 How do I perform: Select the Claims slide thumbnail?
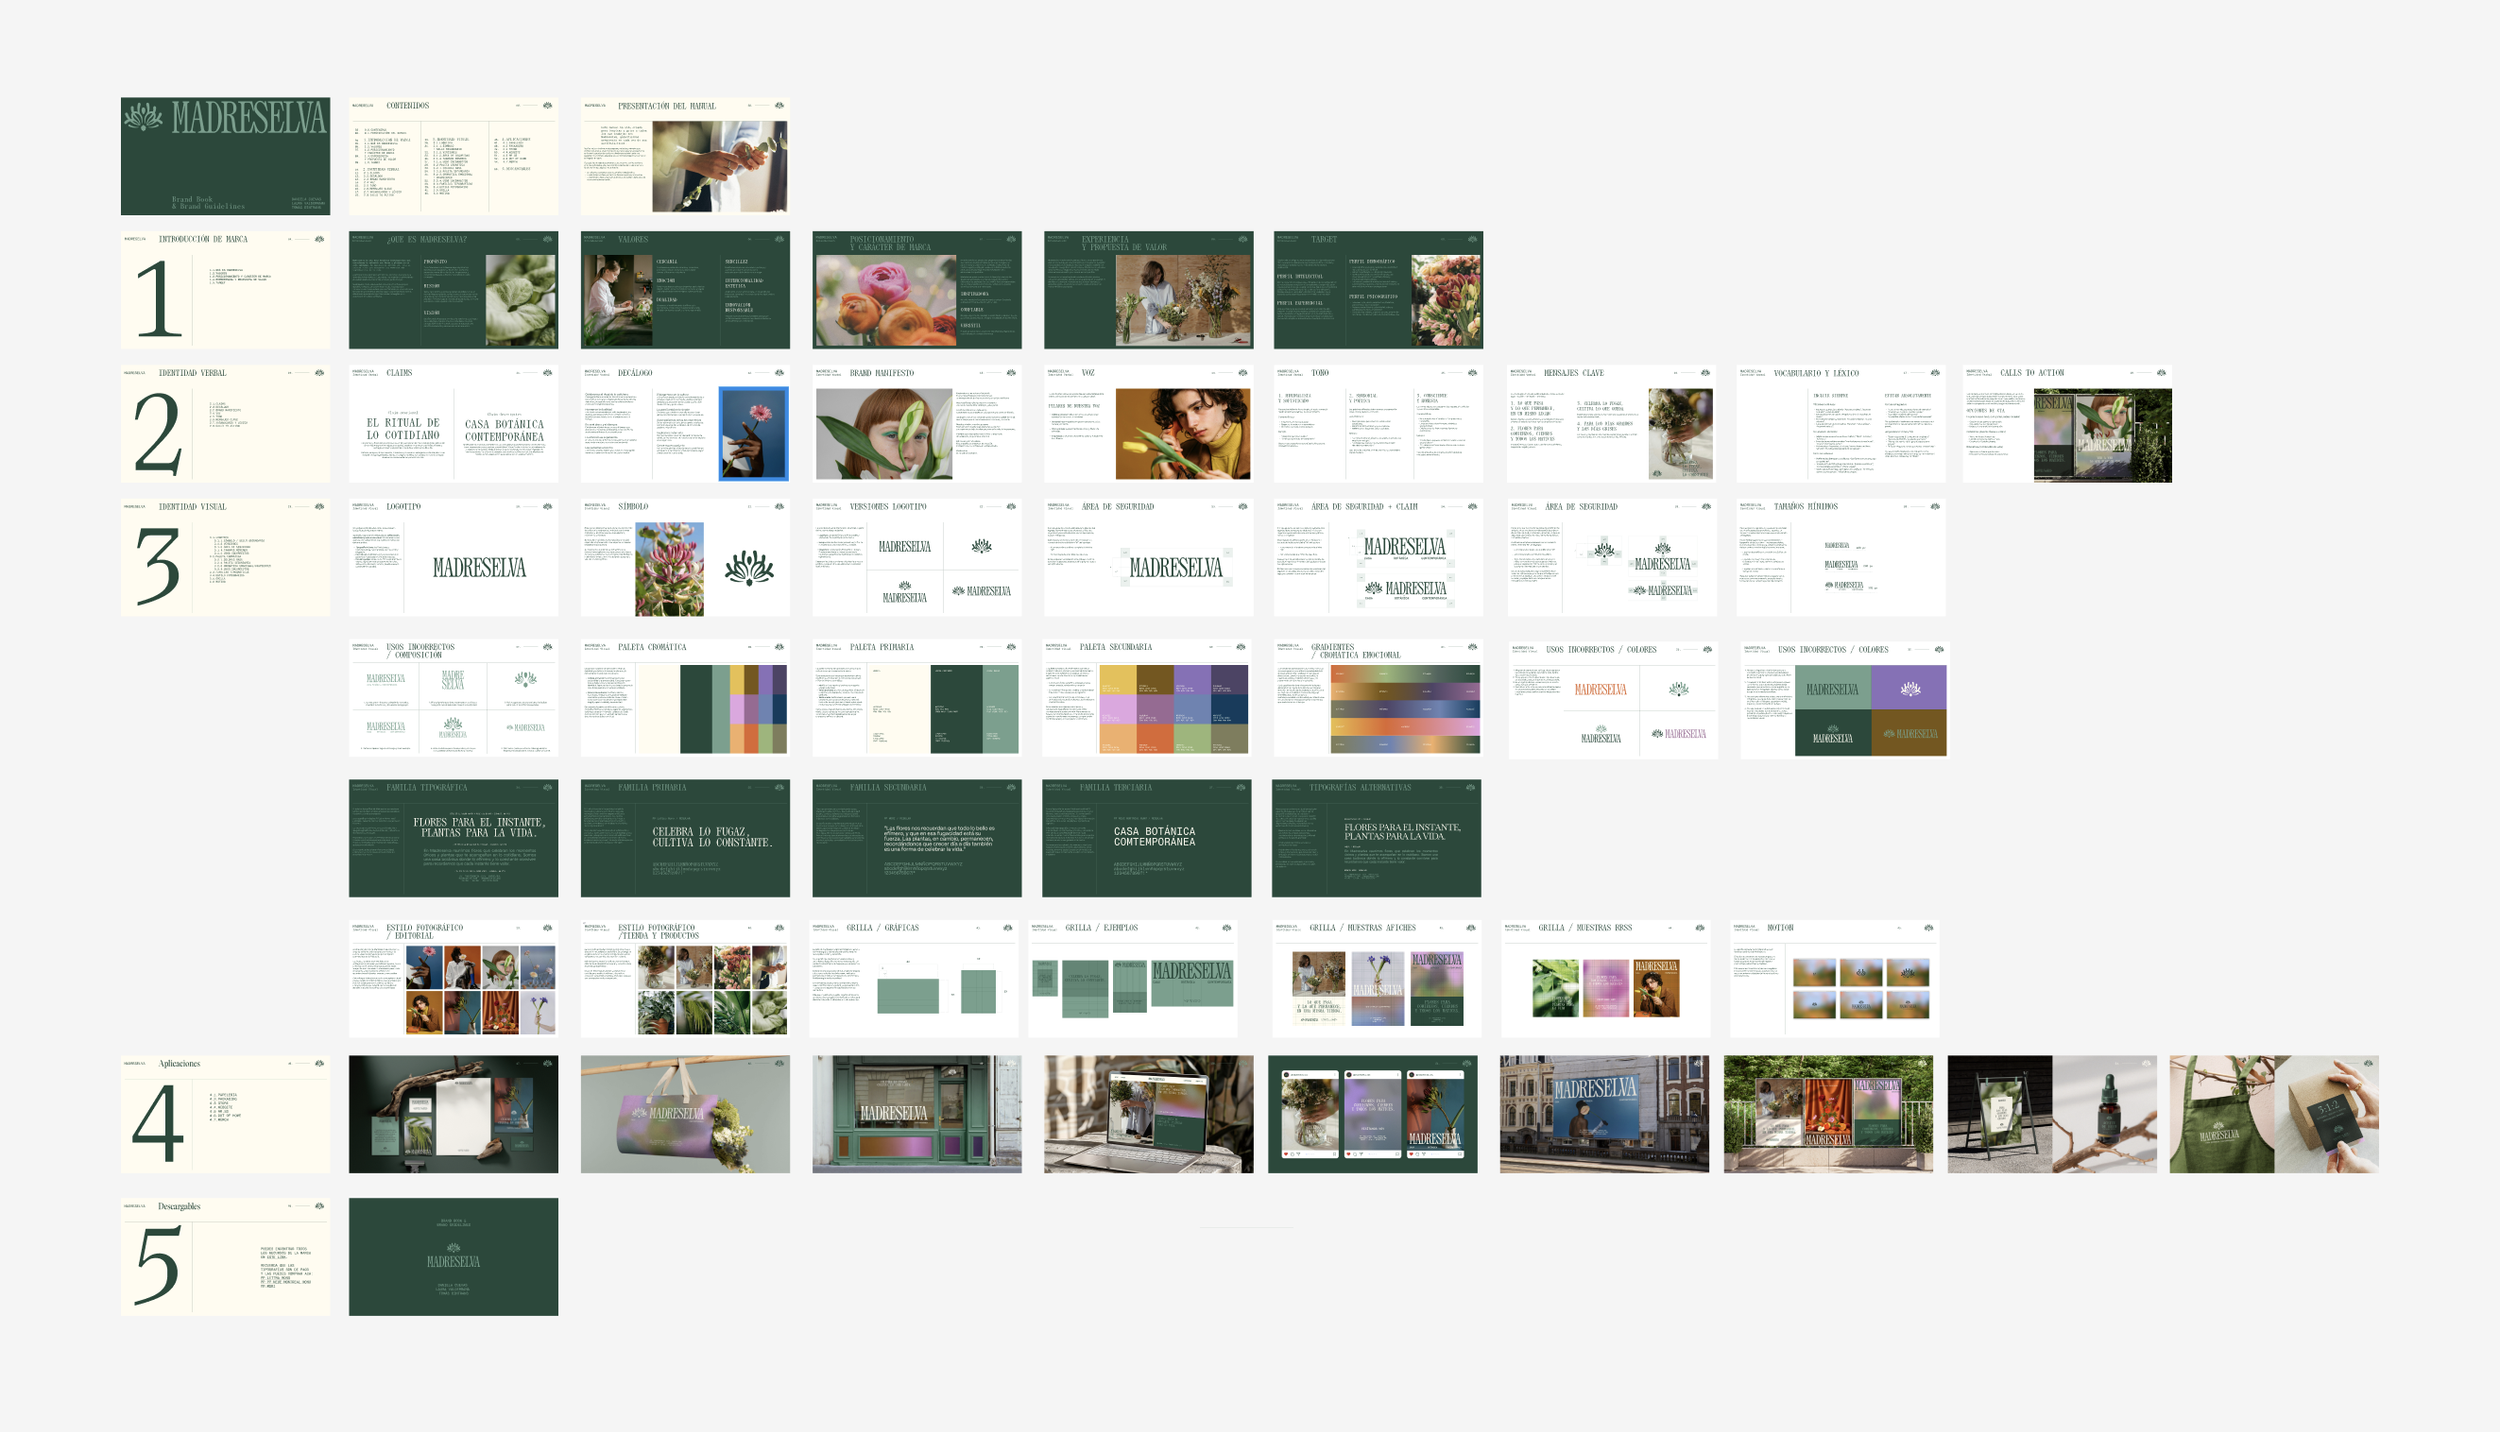coord(453,424)
